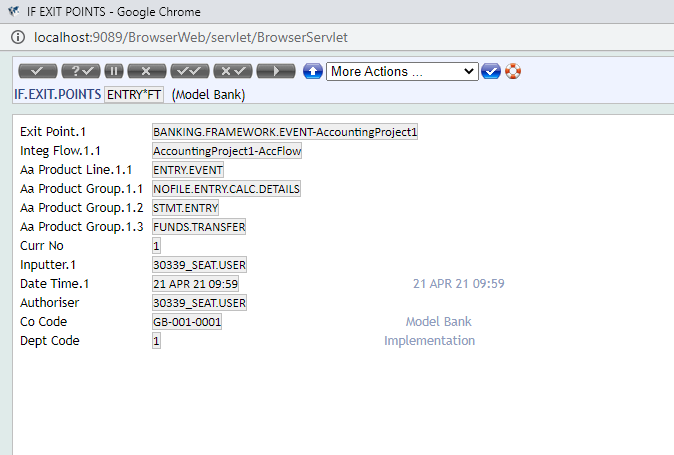
Task: Click the Reverse X-check toolbar button
Action: pyautogui.click(x=233, y=71)
